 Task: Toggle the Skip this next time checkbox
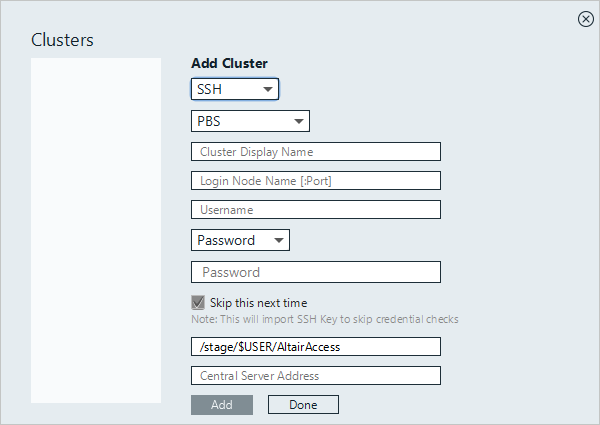pyautogui.click(x=198, y=302)
